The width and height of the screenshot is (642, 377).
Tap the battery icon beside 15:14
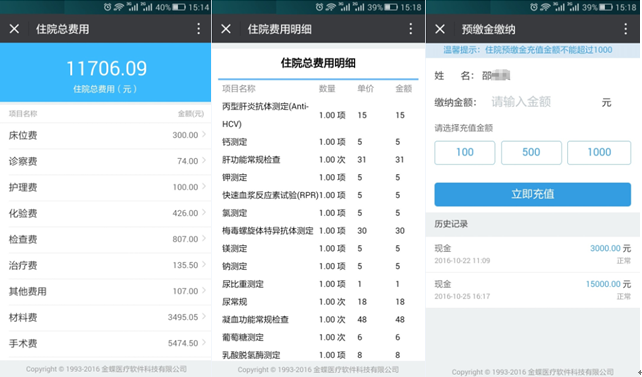[179, 7]
